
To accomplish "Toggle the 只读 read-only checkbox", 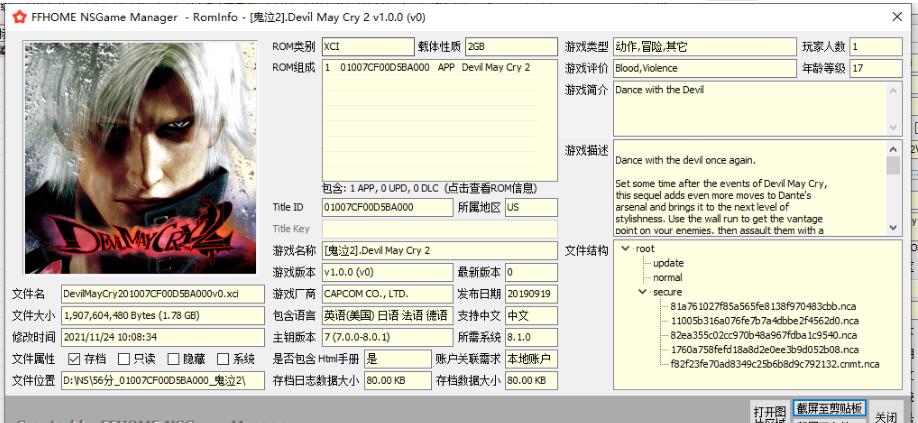I will [x=124, y=359].
